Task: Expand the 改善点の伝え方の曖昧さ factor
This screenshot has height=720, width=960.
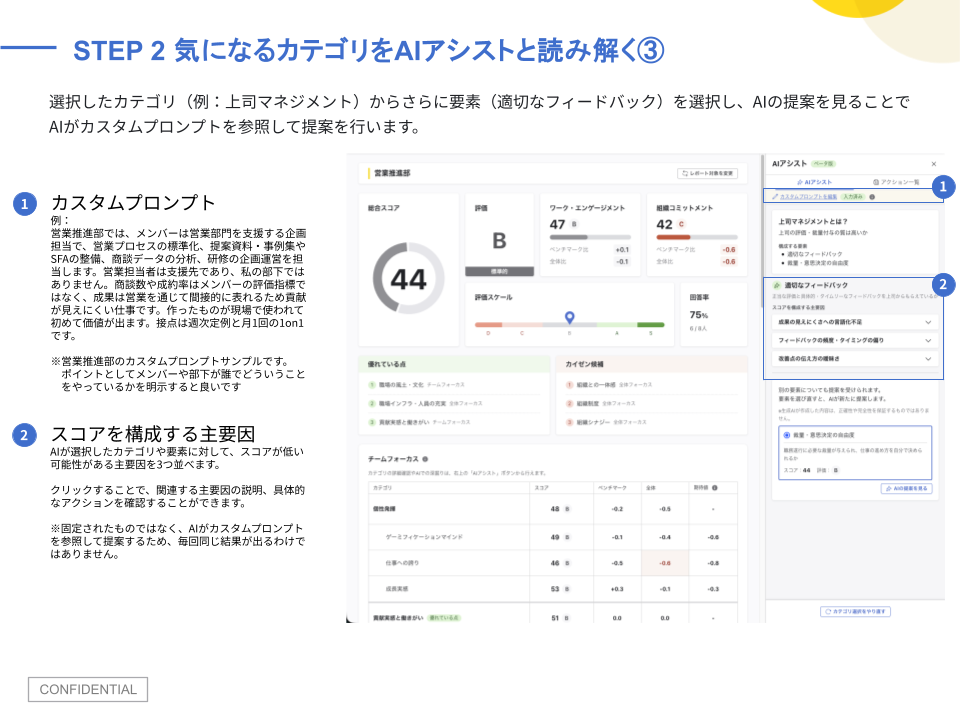Action: coord(855,359)
